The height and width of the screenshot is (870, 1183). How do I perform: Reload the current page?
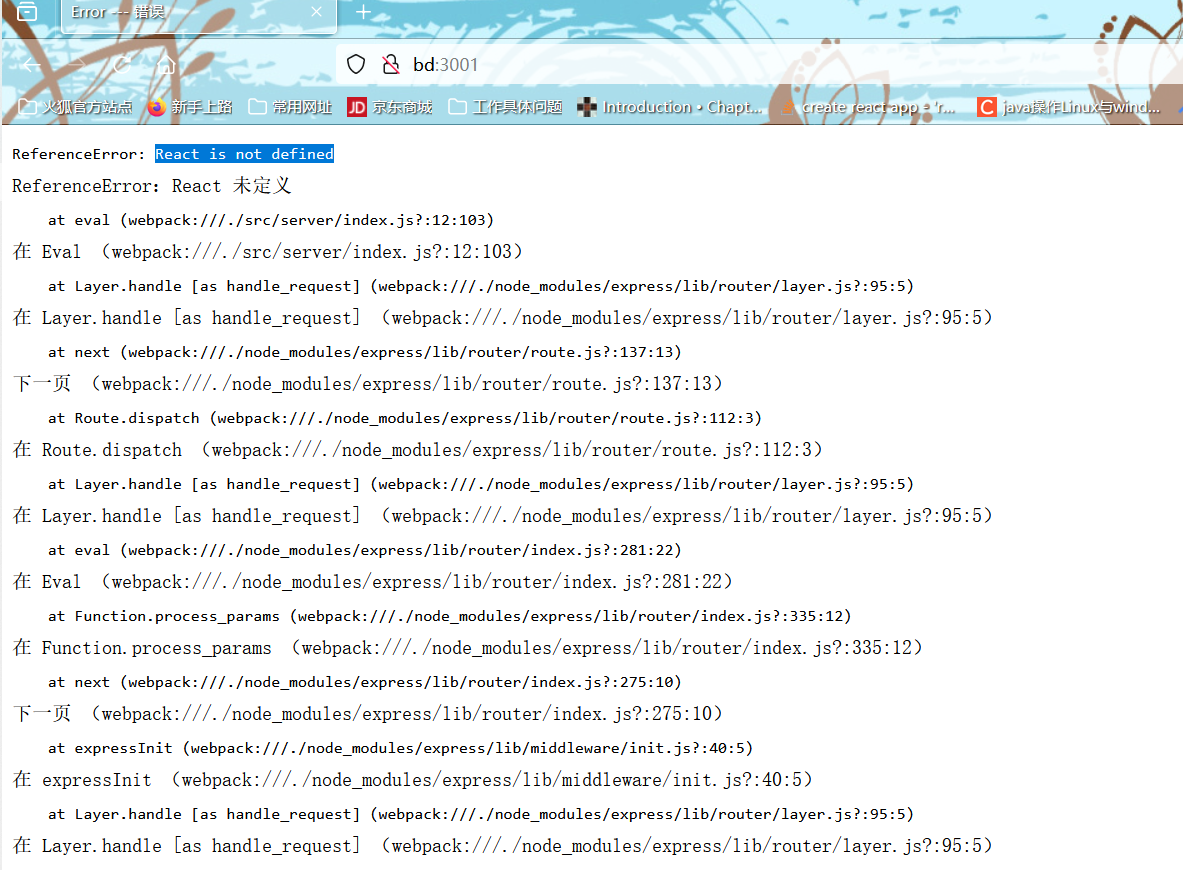tap(122, 65)
